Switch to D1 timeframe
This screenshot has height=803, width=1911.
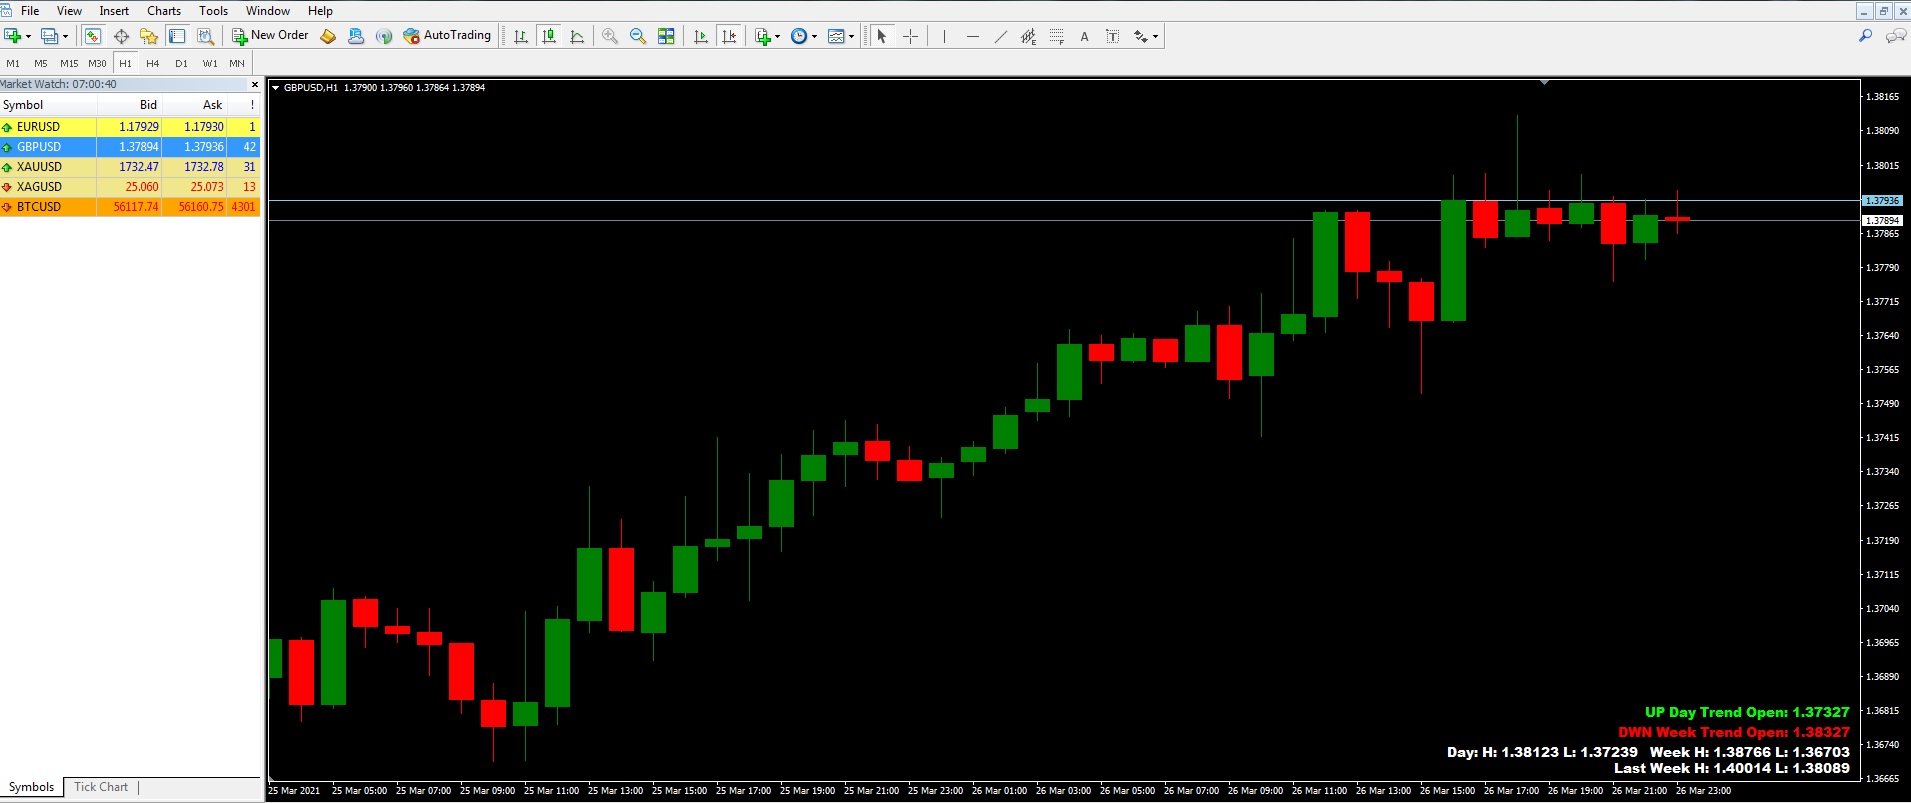click(x=181, y=63)
